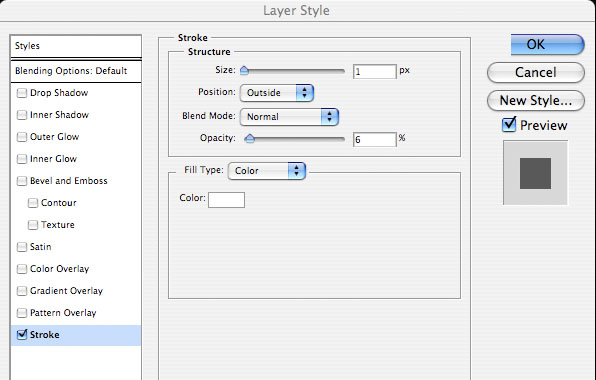
Task: Click the New Style... button
Action: 536,100
